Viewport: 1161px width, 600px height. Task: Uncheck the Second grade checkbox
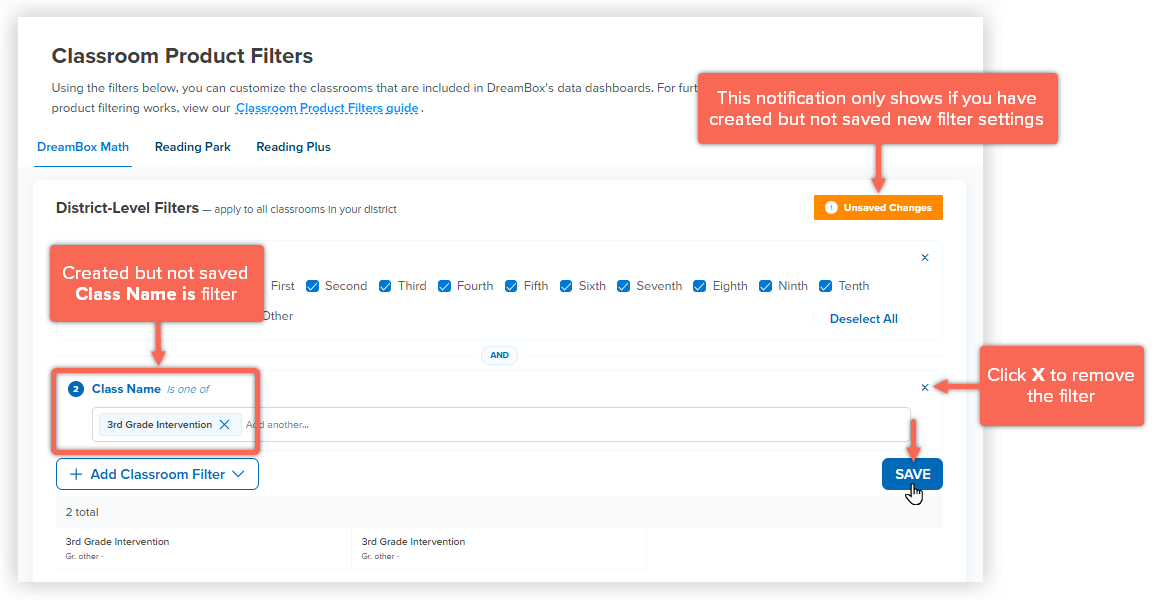[x=312, y=286]
